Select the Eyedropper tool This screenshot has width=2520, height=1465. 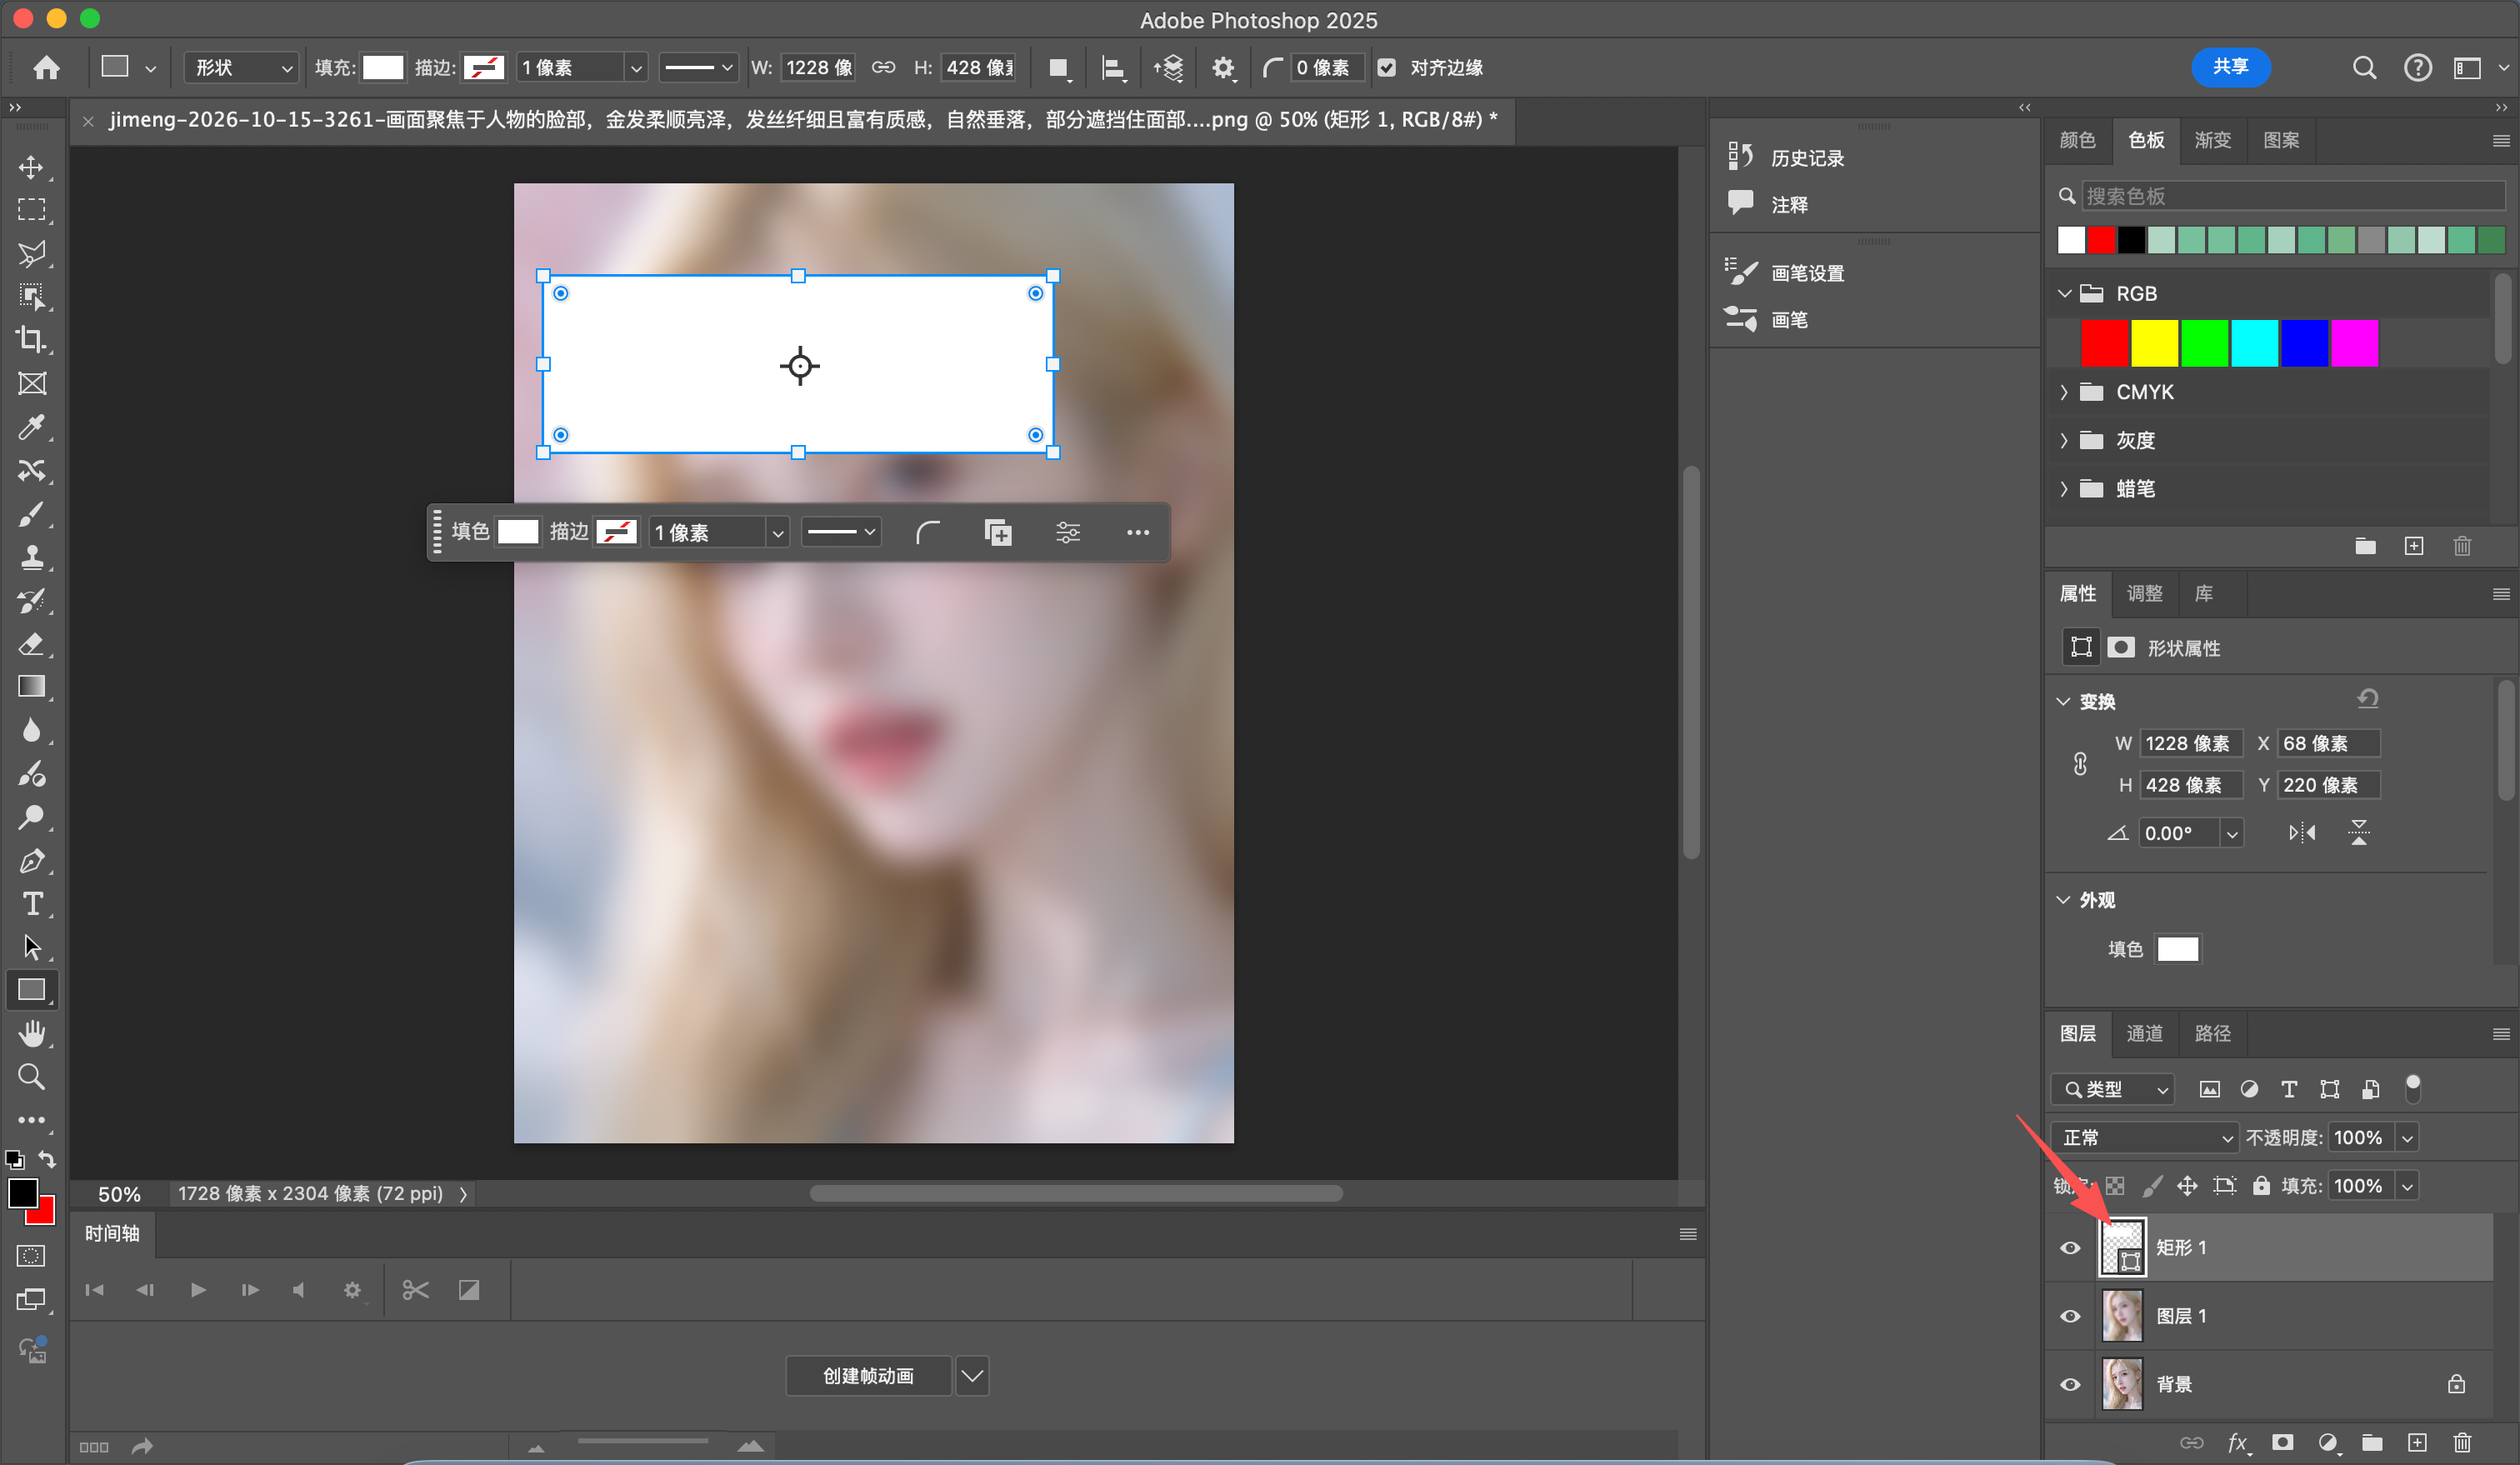click(x=32, y=427)
